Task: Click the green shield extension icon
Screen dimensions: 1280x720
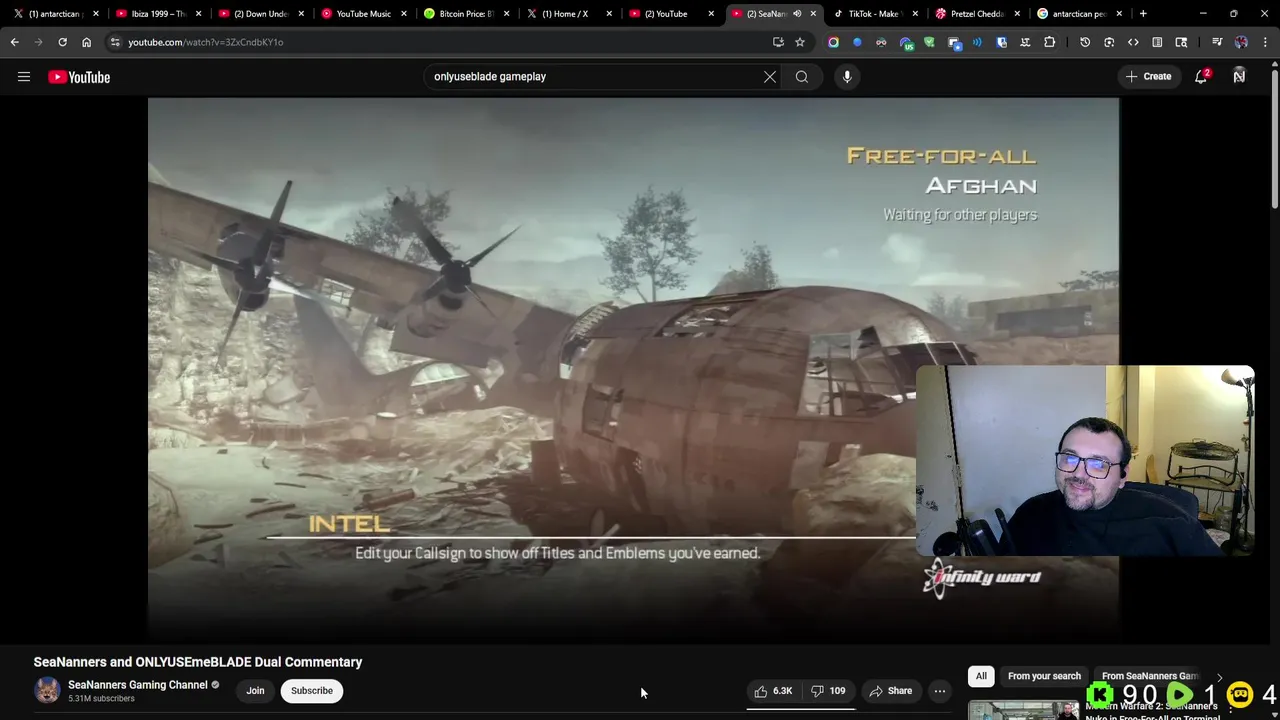Action: (x=929, y=42)
